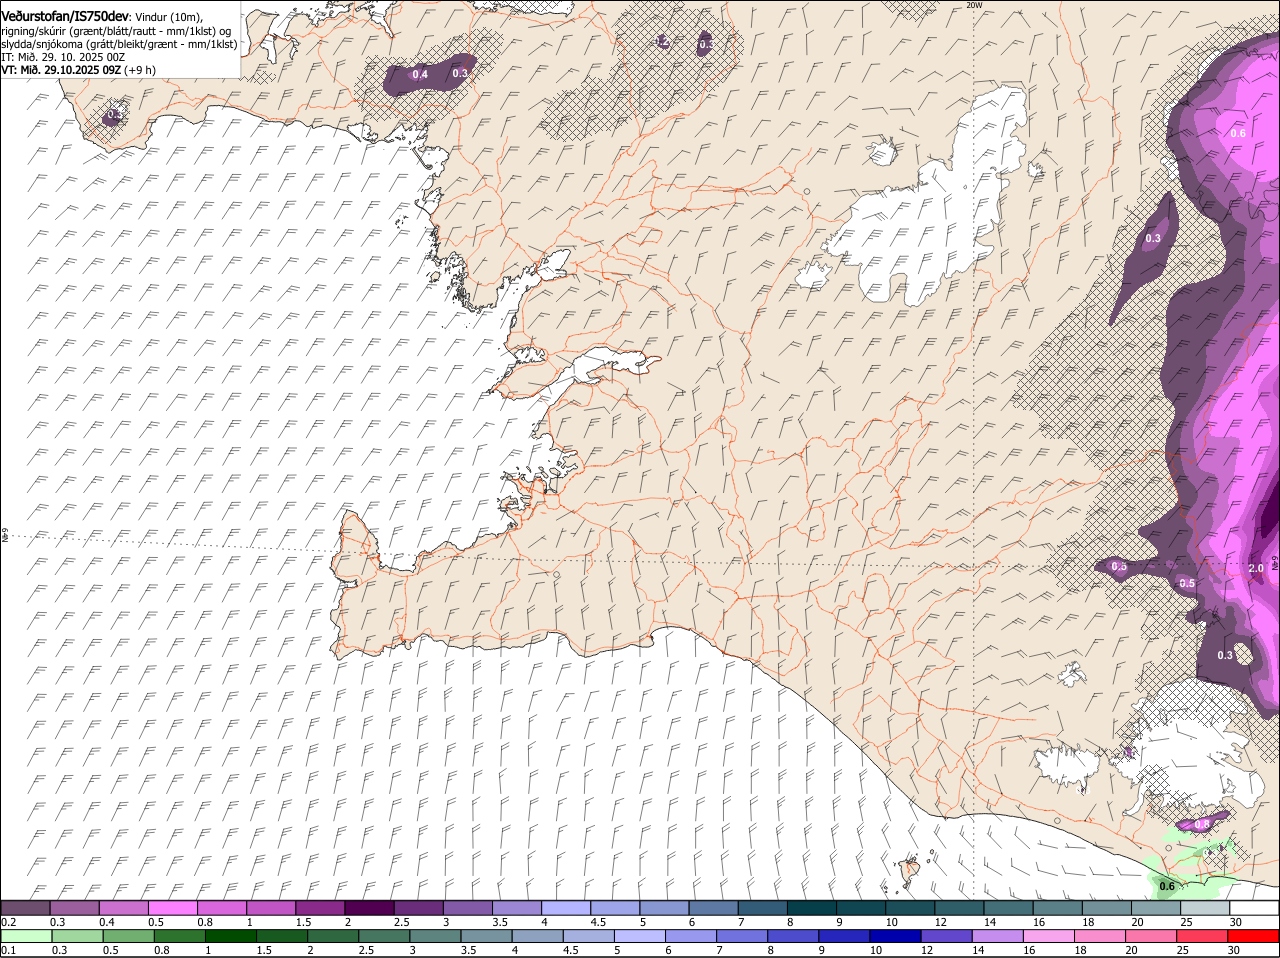The height and width of the screenshot is (958, 1280).
Task: Click the 0.3 value beside the 0.4 label
Action: click(x=460, y=73)
